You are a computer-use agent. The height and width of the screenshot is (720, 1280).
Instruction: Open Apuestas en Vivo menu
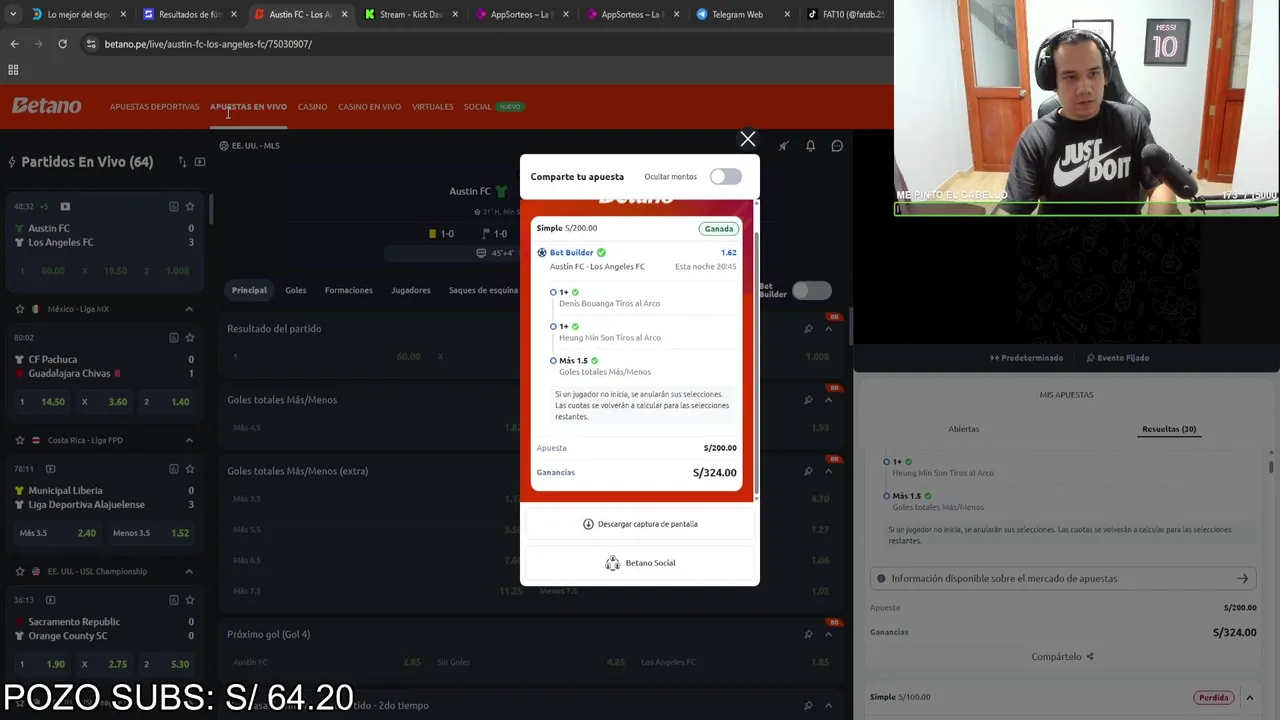point(248,107)
